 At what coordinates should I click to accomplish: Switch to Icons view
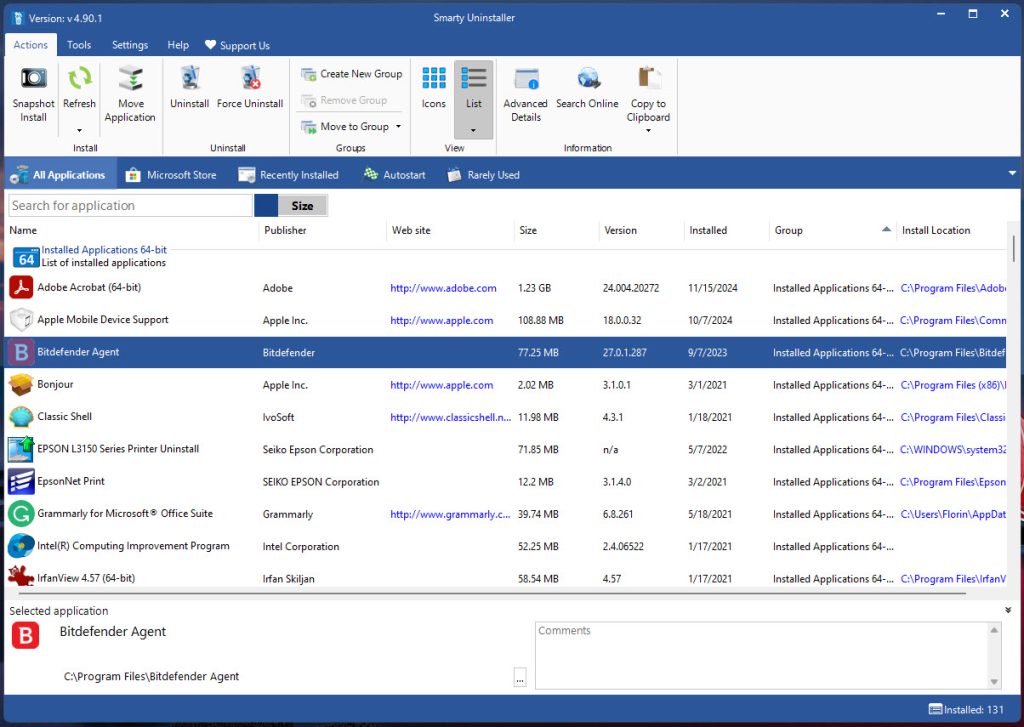click(434, 88)
